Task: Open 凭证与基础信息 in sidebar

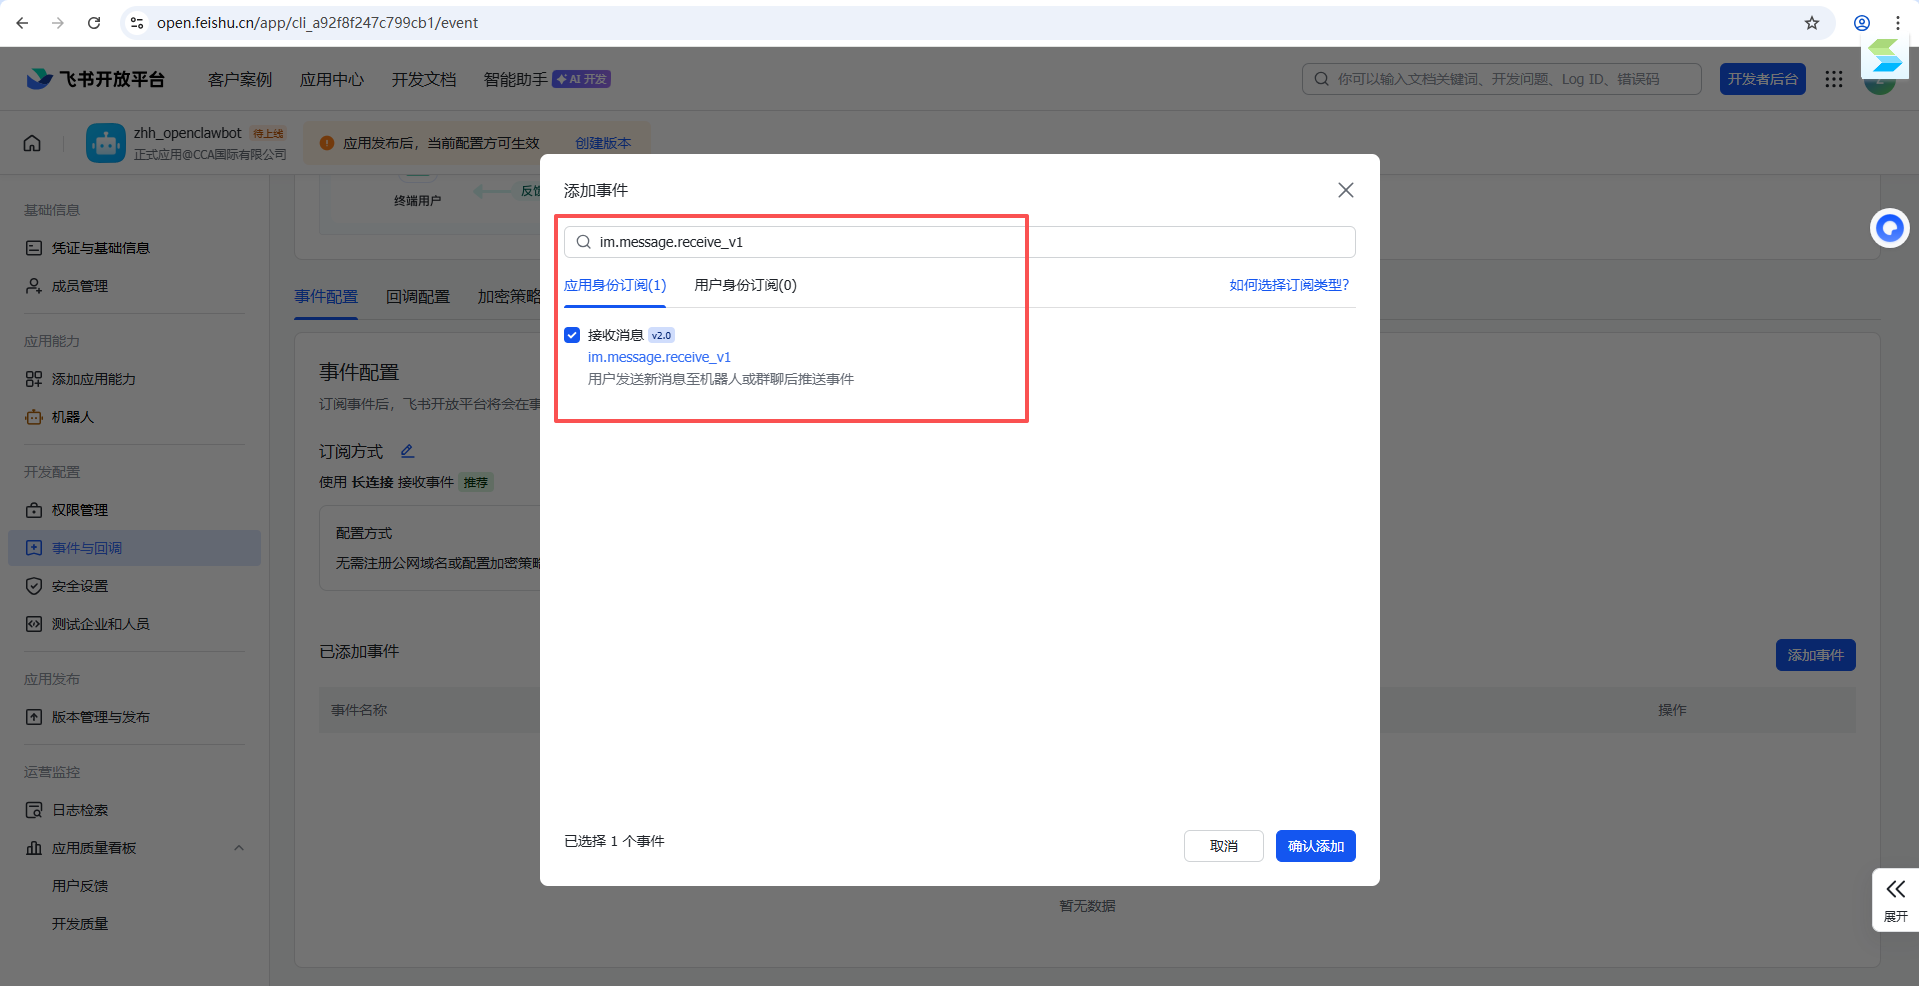Action: click(100, 248)
